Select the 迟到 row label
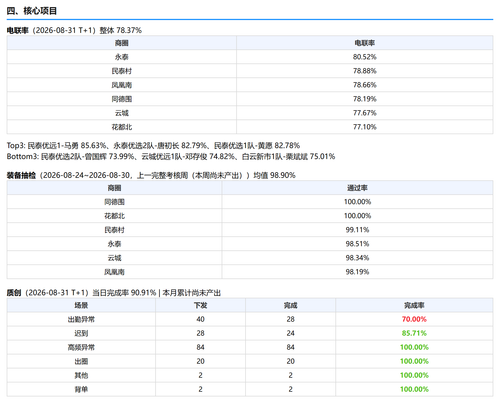 81,333
